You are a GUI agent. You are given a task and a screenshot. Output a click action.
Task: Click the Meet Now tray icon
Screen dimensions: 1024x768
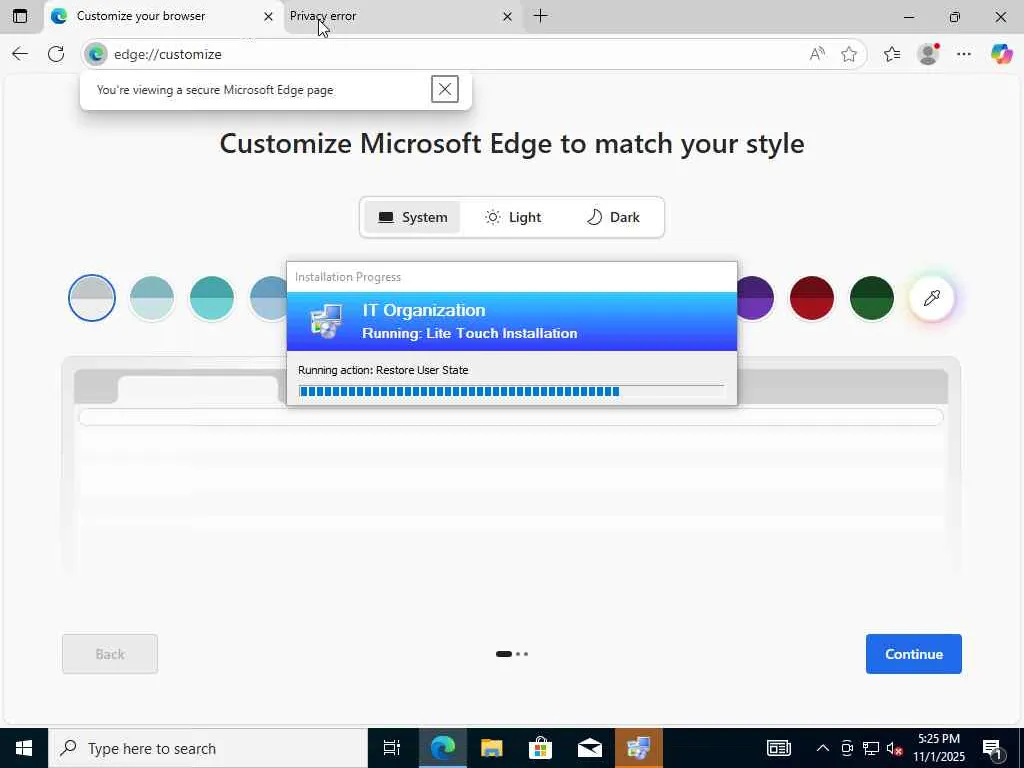[847, 748]
